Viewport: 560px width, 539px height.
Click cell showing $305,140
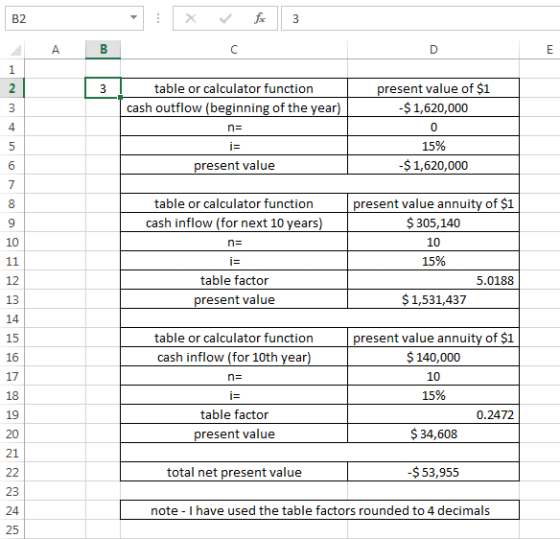tap(433, 223)
